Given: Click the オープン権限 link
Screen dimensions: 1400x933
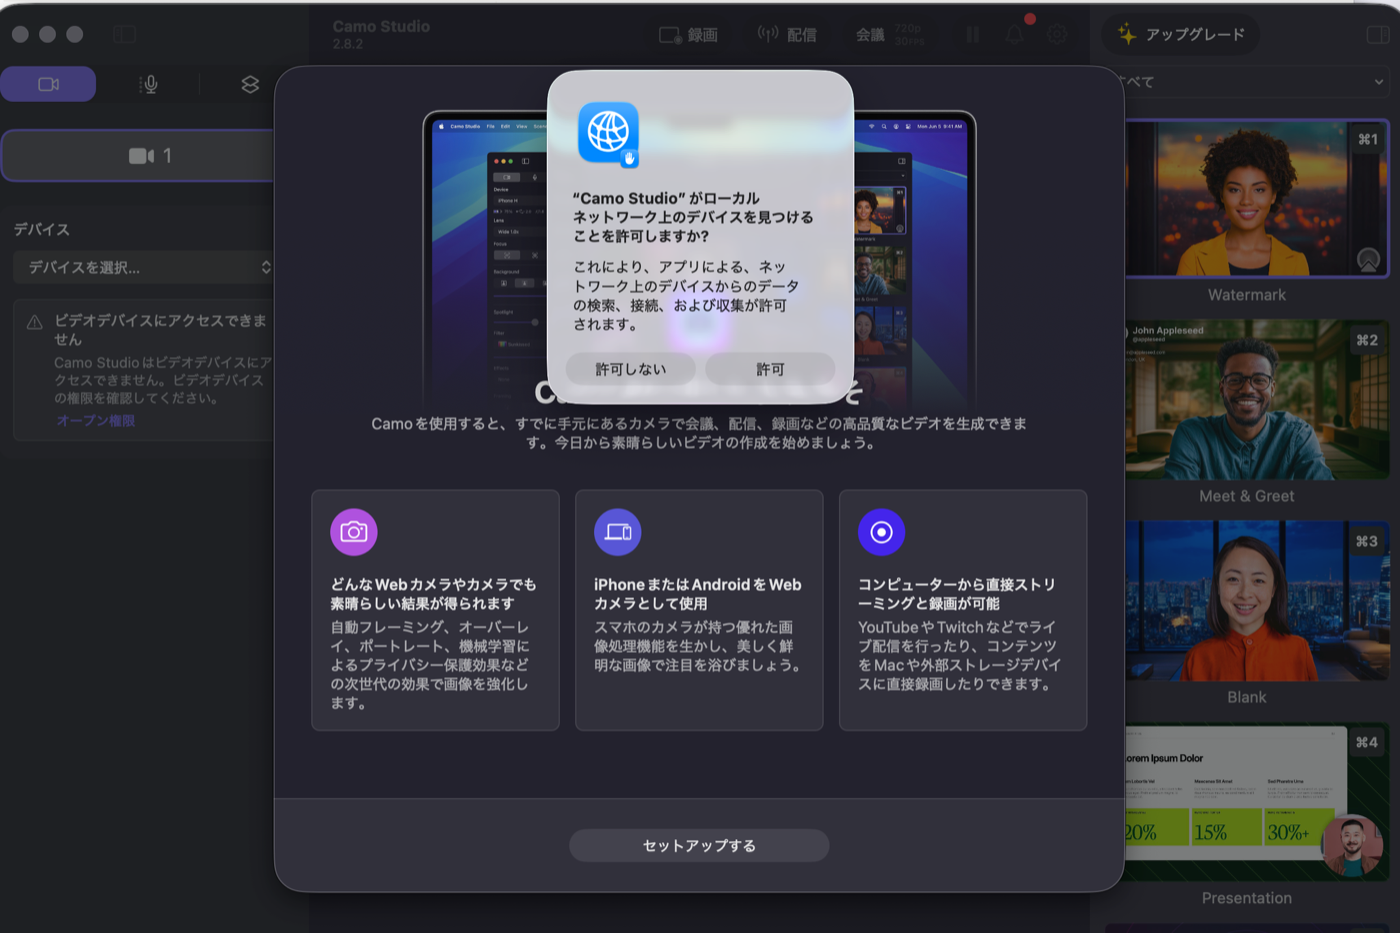Looking at the screenshot, I should click(96, 420).
